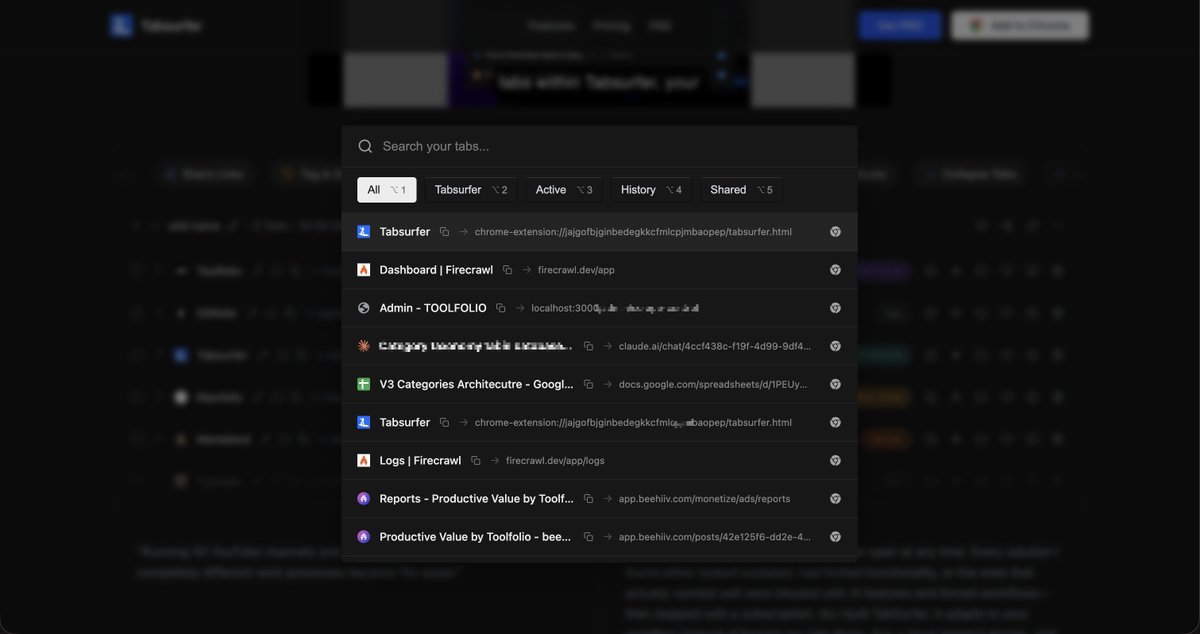This screenshot has width=1200, height=634.
Task: Click the localhost:3000 URL text
Action: click(x=614, y=308)
